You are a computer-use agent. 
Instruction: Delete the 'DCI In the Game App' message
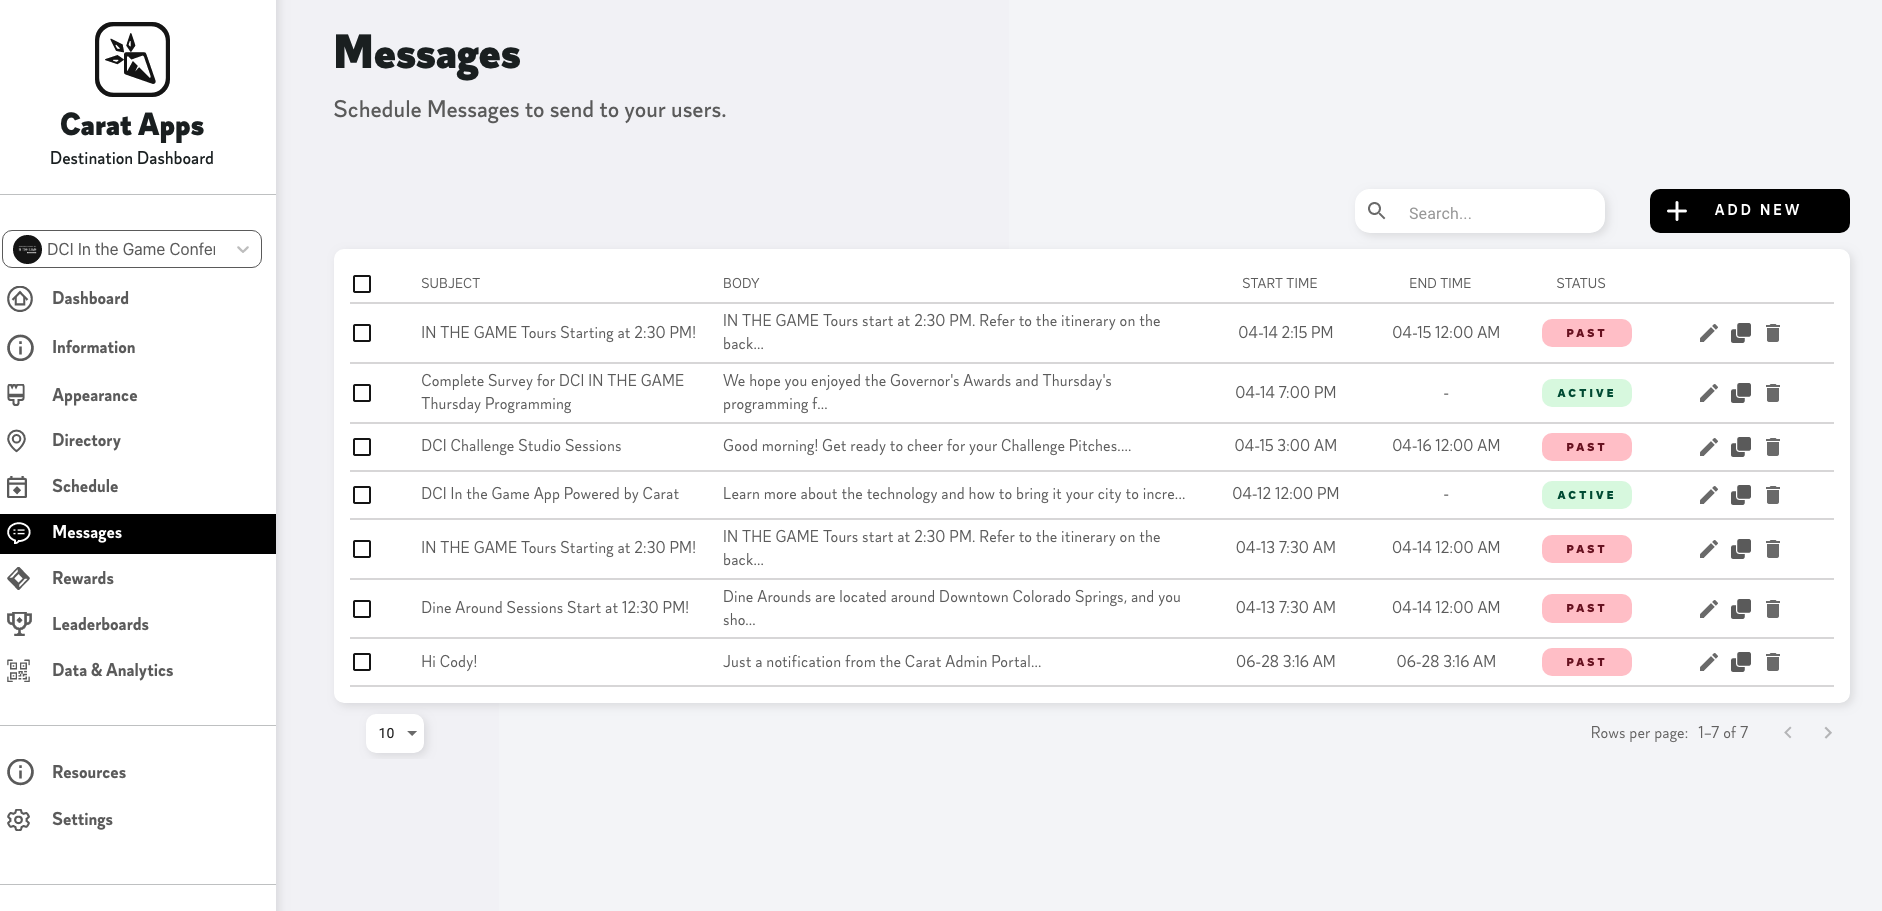[x=1773, y=495]
